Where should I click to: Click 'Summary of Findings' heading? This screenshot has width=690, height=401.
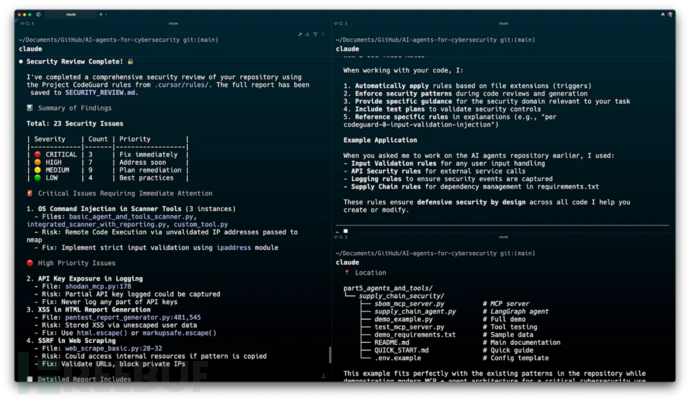coord(74,108)
